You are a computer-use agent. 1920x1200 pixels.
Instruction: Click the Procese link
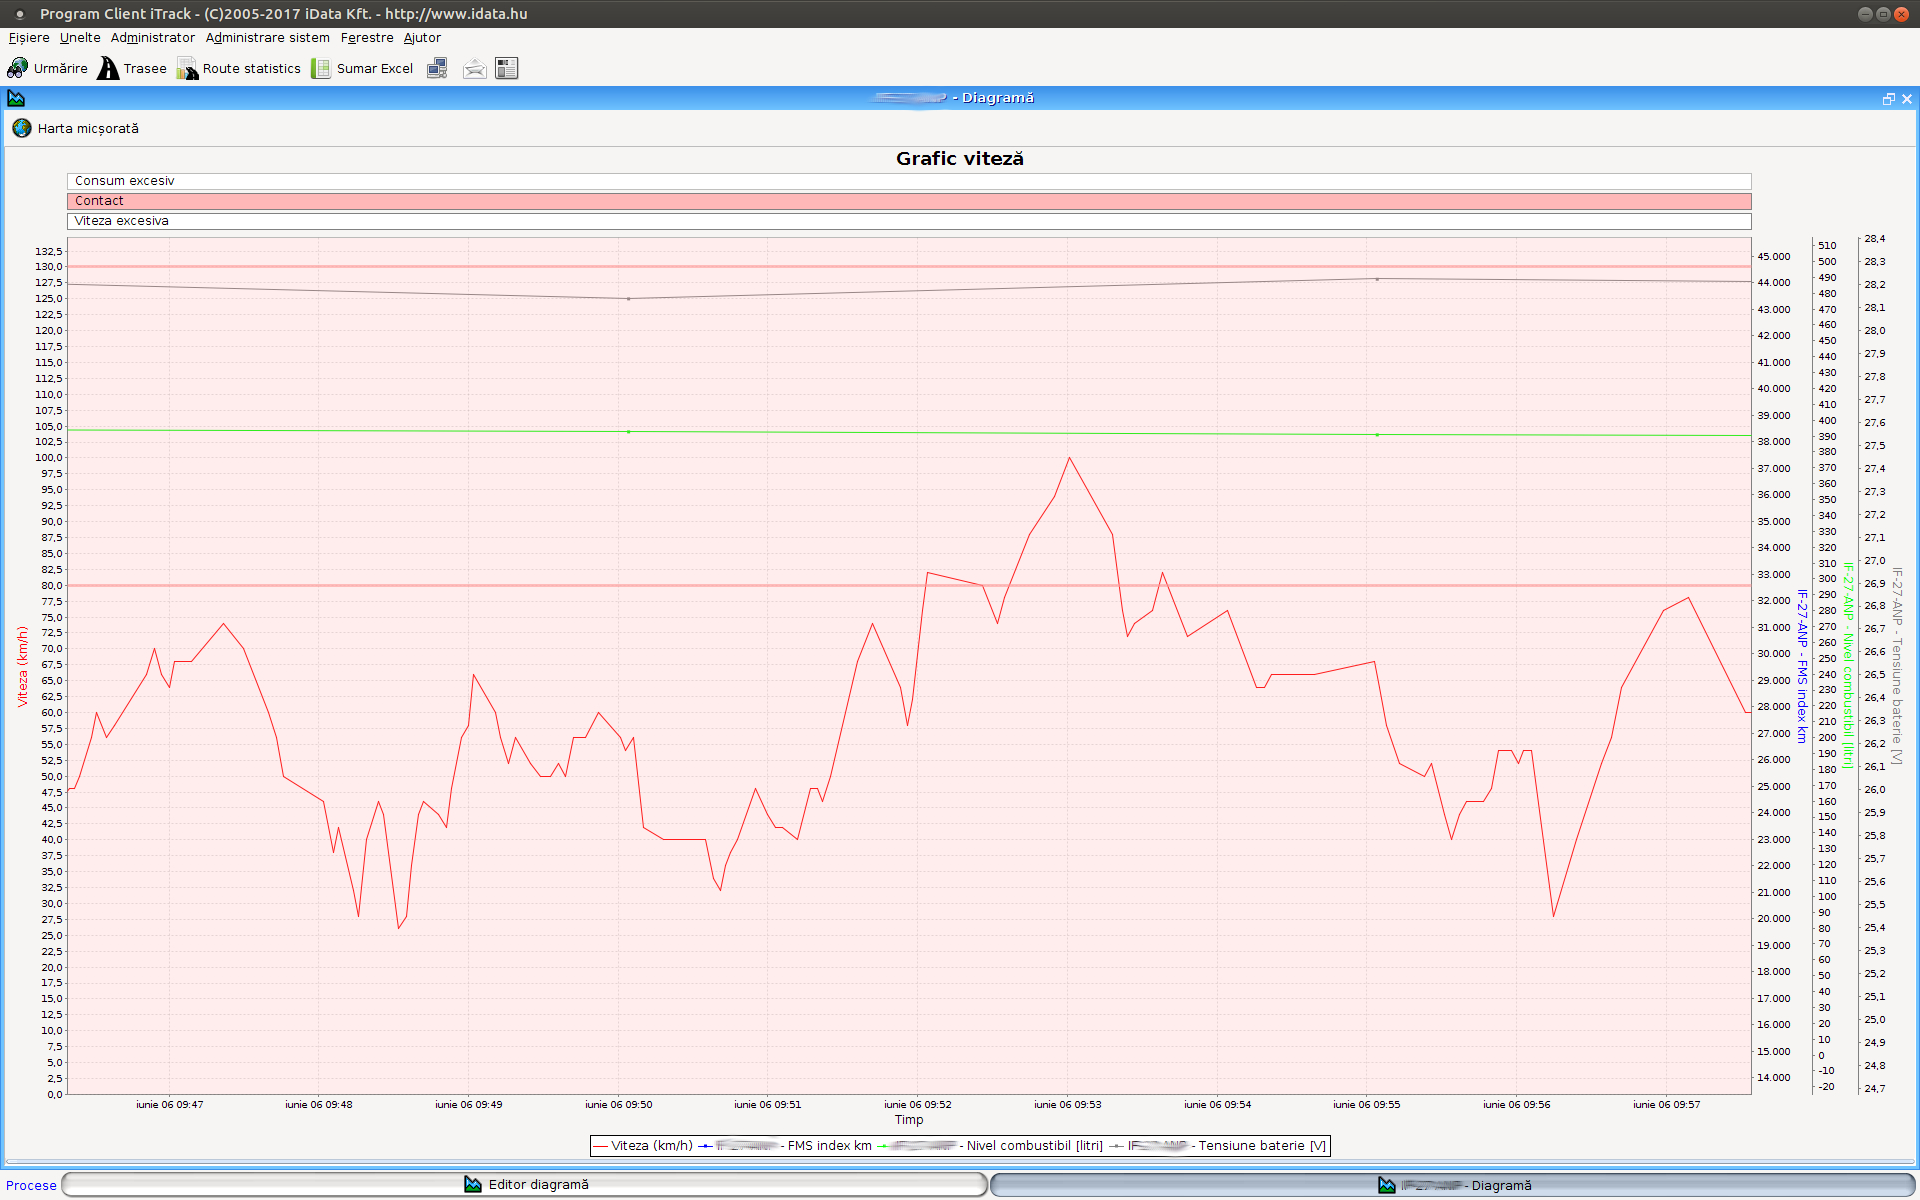(31, 1185)
